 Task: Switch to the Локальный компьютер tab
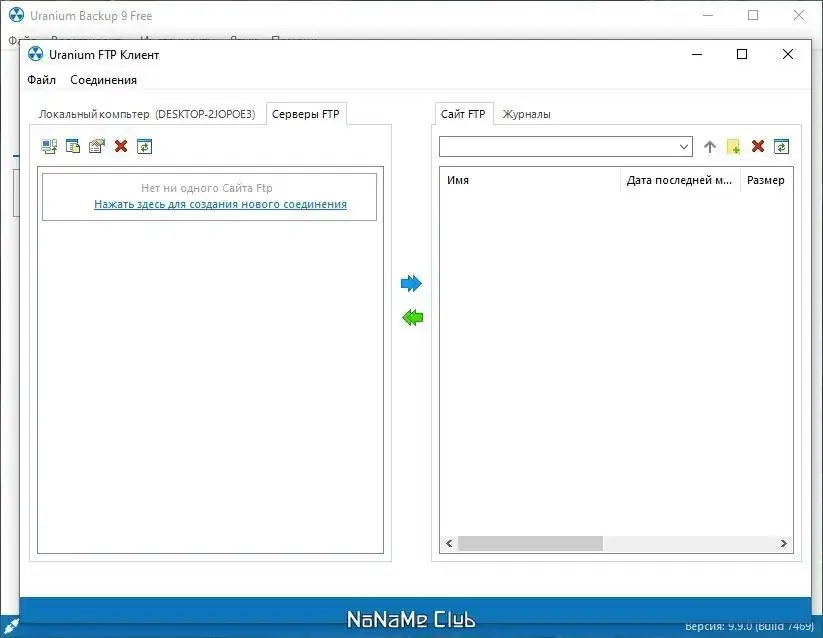tap(146, 114)
